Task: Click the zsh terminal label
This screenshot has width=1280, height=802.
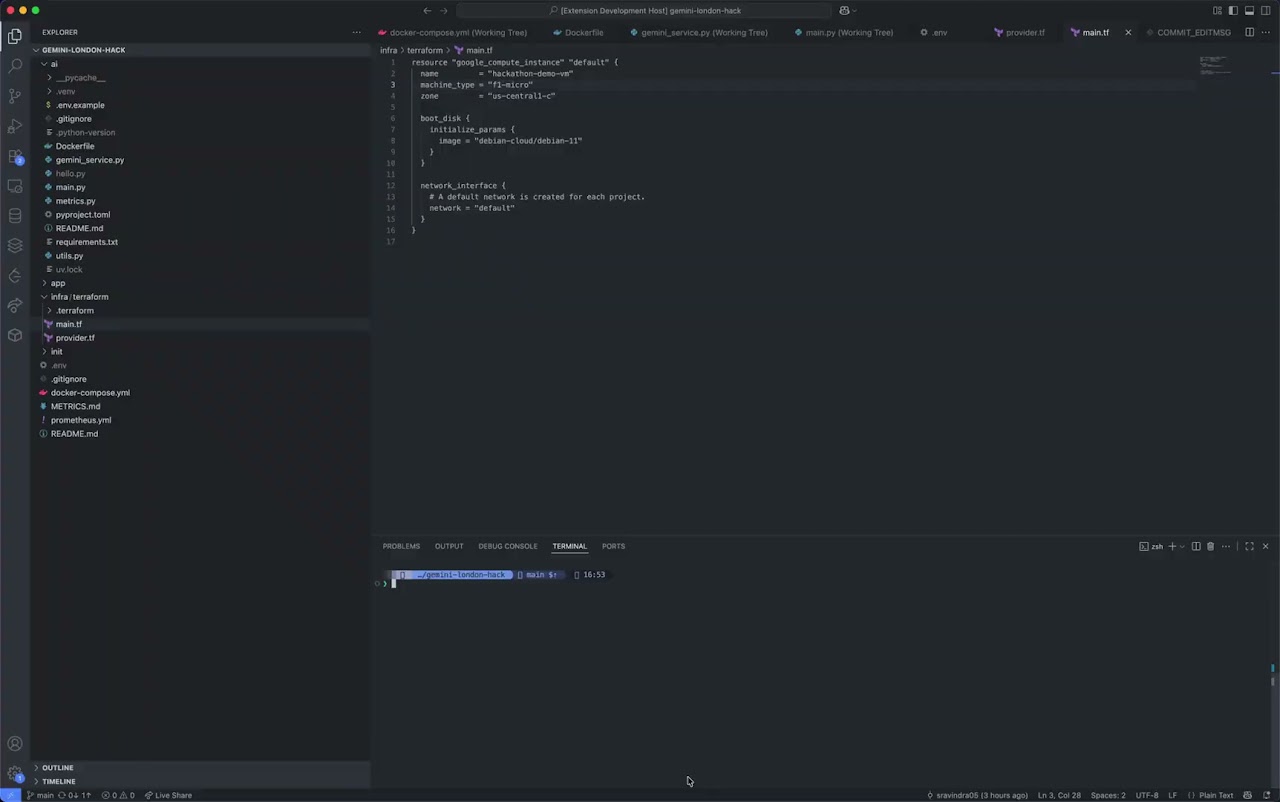Action: (x=1151, y=546)
